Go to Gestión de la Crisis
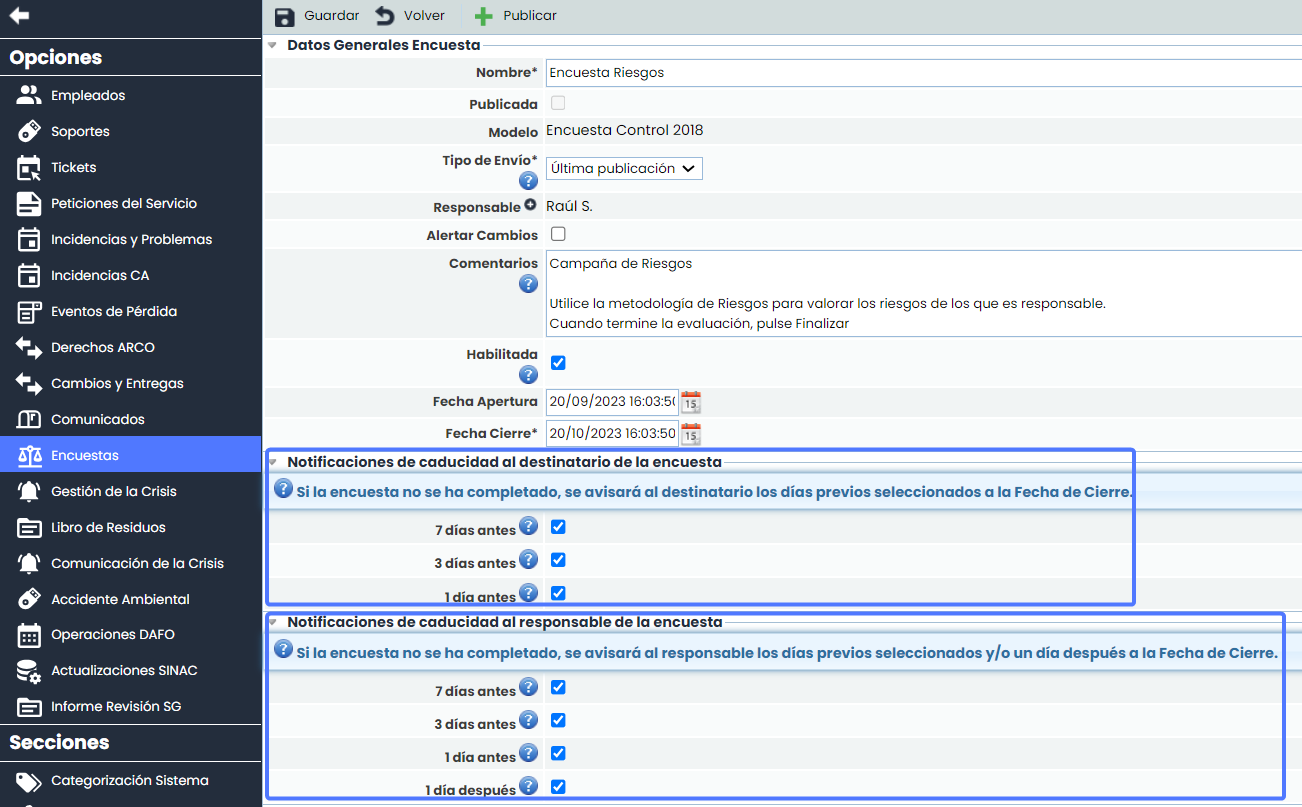 [113, 491]
